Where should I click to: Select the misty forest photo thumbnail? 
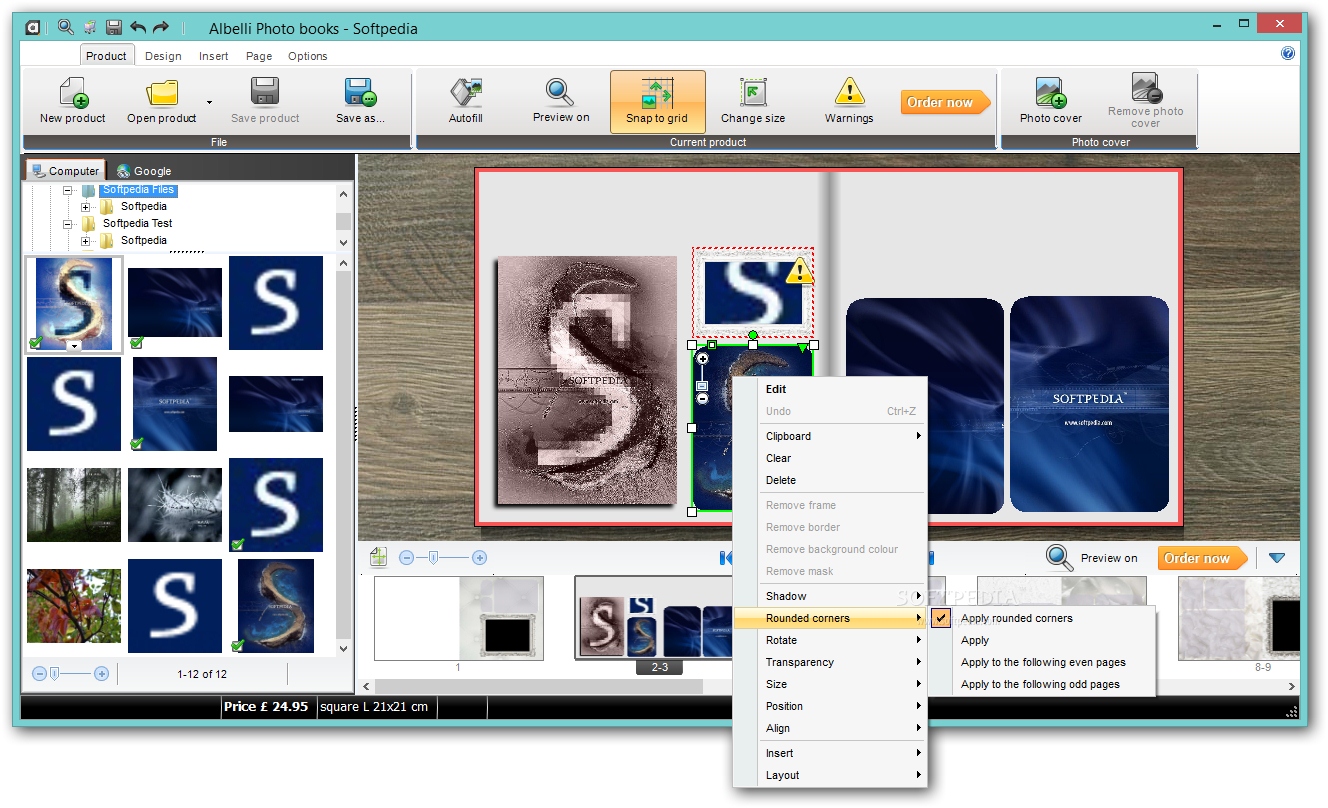point(74,505)
